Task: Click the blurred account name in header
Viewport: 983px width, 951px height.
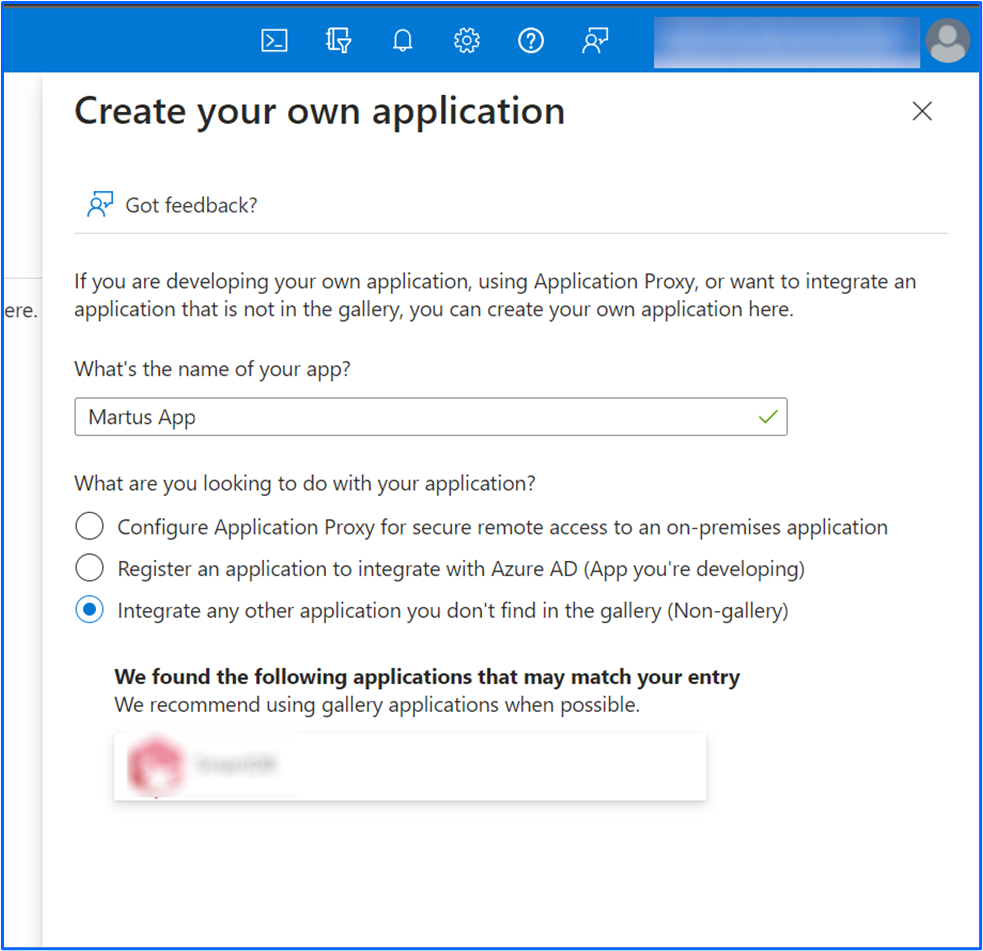Action: pyautogui.click(x=786, y=41)
